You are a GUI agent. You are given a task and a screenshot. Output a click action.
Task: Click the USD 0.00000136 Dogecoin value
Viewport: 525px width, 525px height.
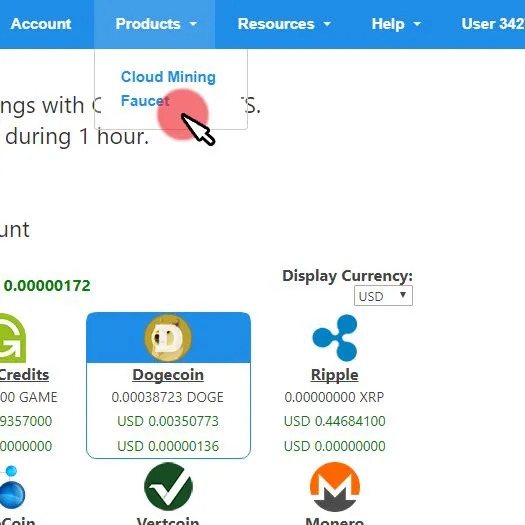(x=168, y=446)
